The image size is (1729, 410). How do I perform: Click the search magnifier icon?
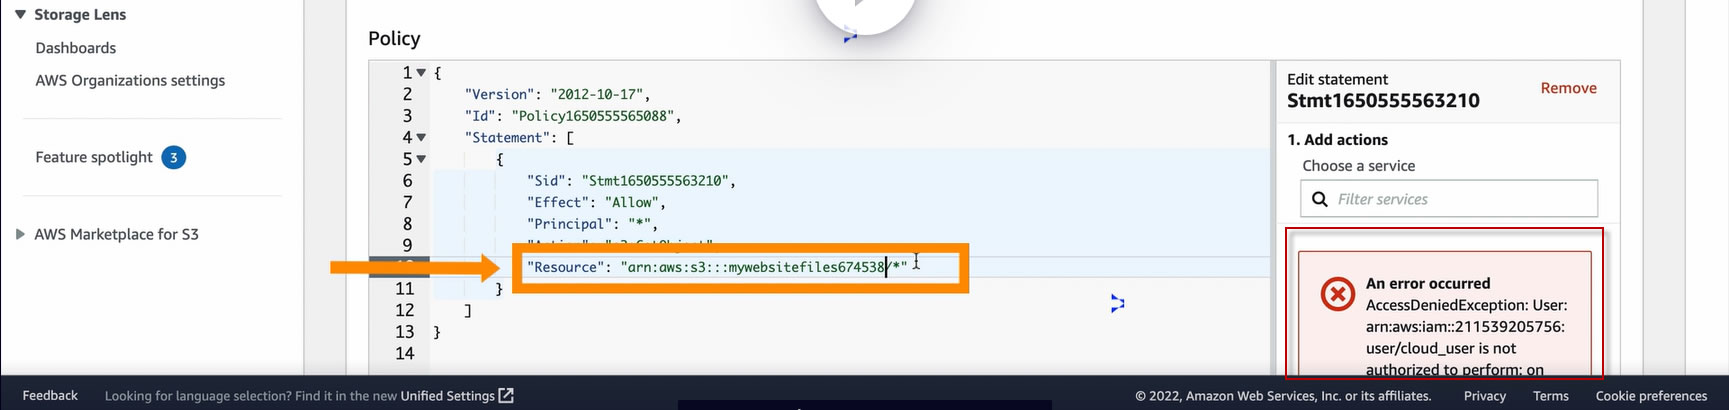tap(1320, 199)
